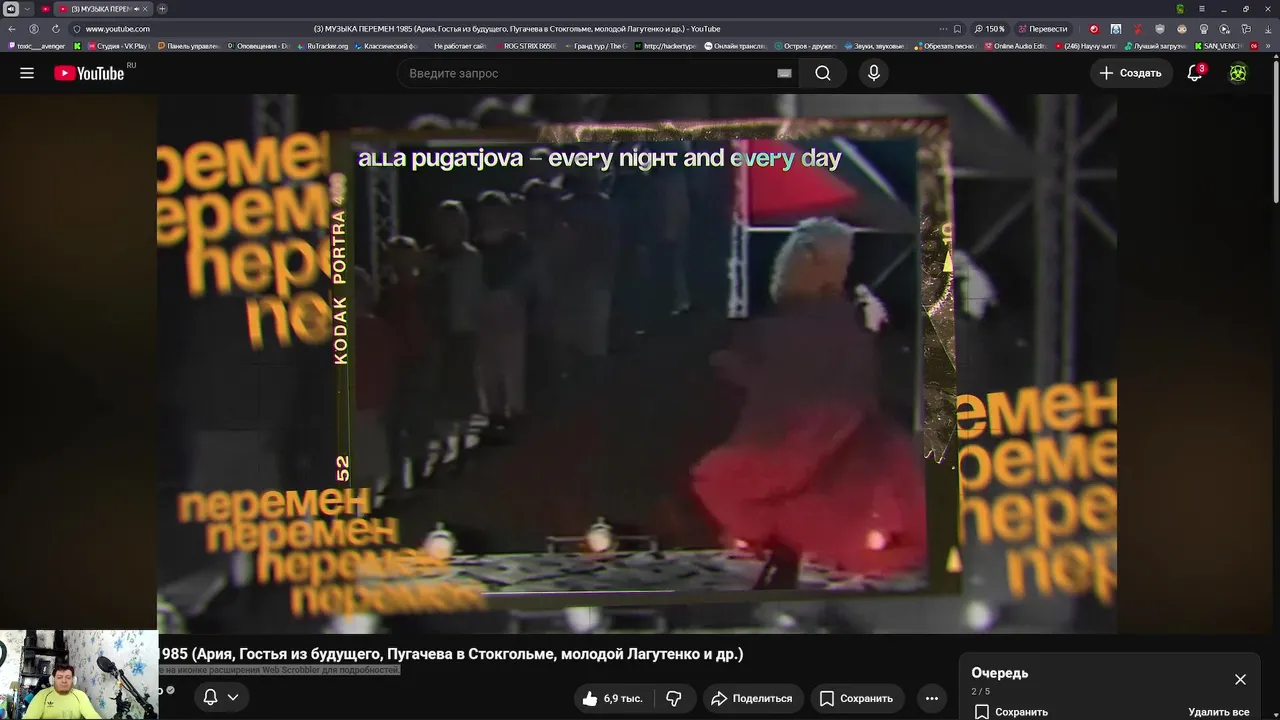Open the YouTube guide hamburger menu
This screenshot has width=1280, height=720.
[x=27, y=73]
